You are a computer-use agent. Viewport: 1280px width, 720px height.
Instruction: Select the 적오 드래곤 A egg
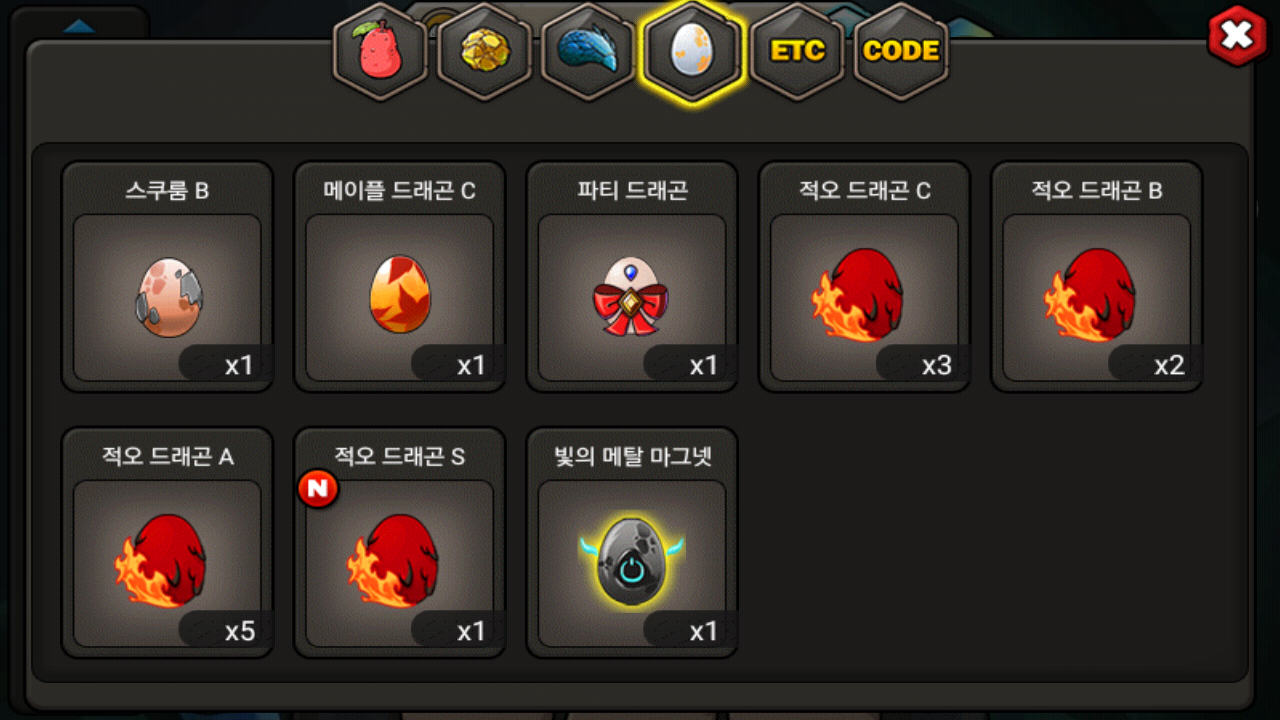pos(167,543)
